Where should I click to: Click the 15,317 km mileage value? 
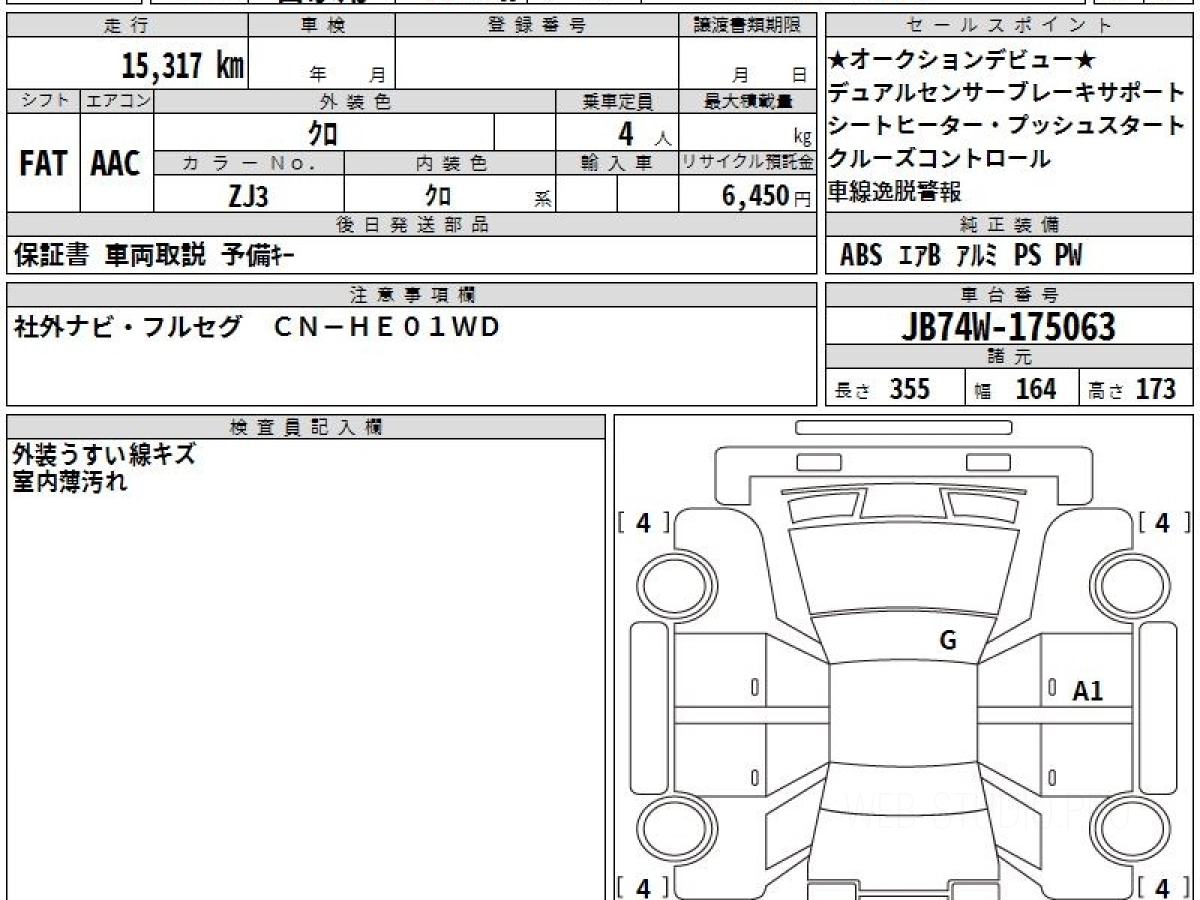coord(182,66)
